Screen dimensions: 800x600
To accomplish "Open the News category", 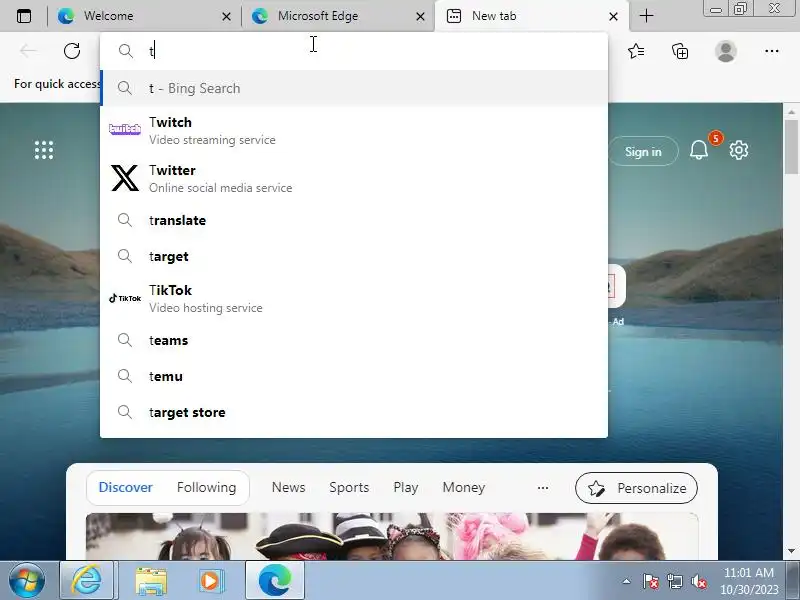I will coord(288,488).
